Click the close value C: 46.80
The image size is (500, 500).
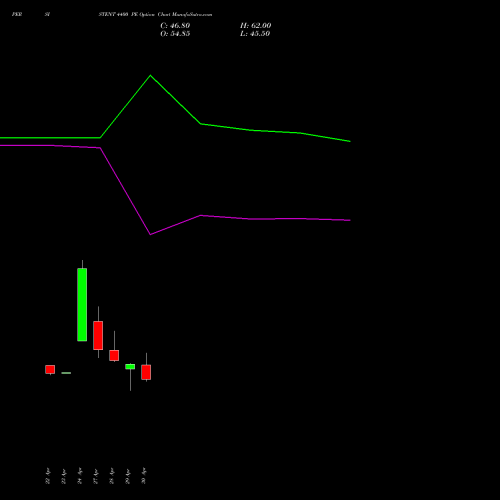pyautogui.click(x=175, y=26)
